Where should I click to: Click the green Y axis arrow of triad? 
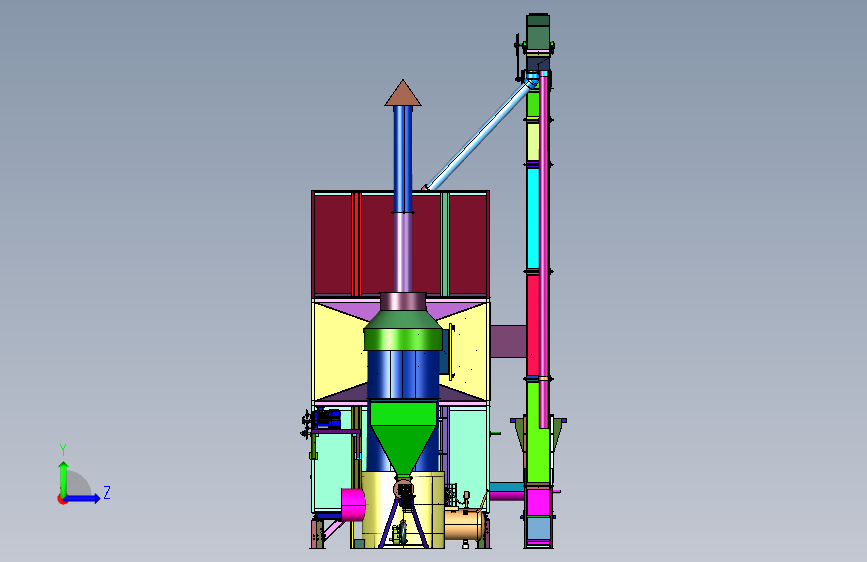point(64,479)
